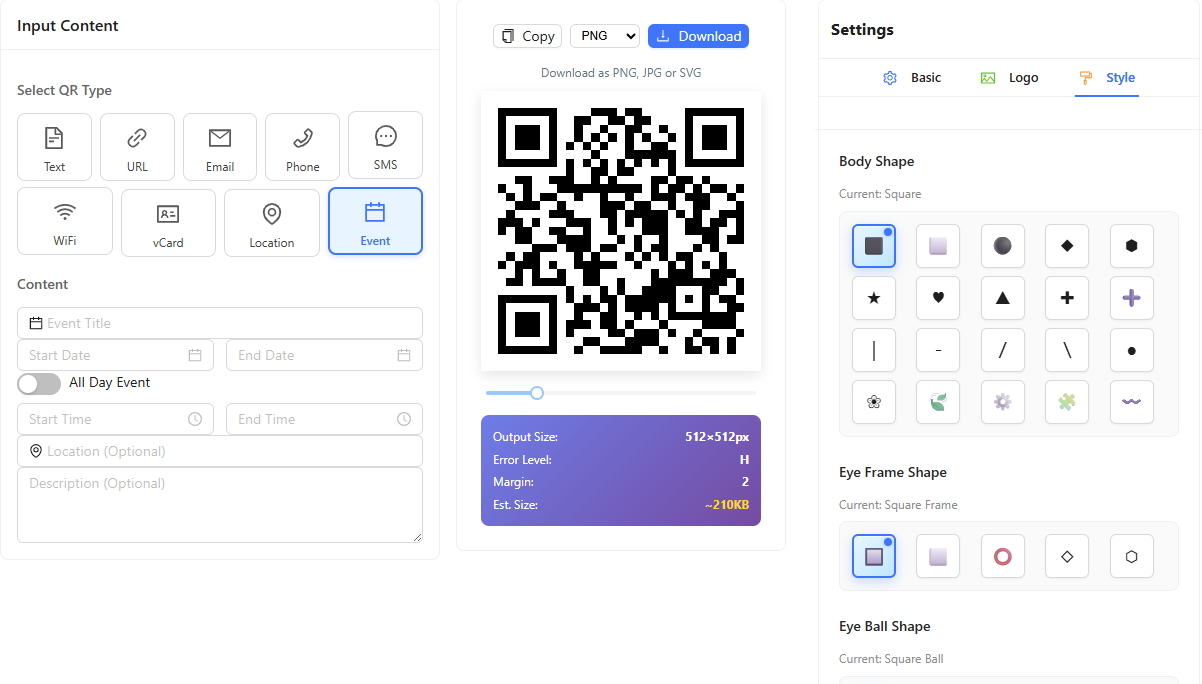1202x684 pixels.
Task: Select the dark square body shape
Action: (x=874, y=246)
